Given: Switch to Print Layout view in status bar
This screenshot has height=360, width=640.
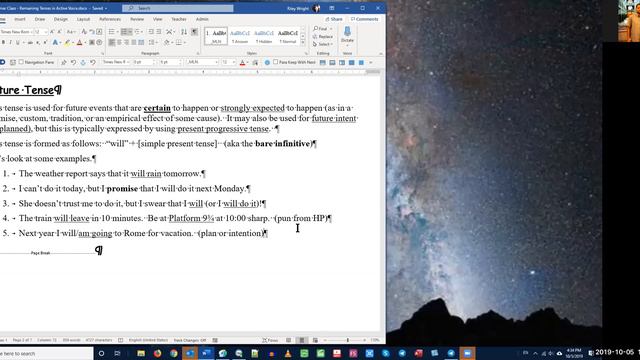Looking at the screenshot, I should (x=302, y=340).
